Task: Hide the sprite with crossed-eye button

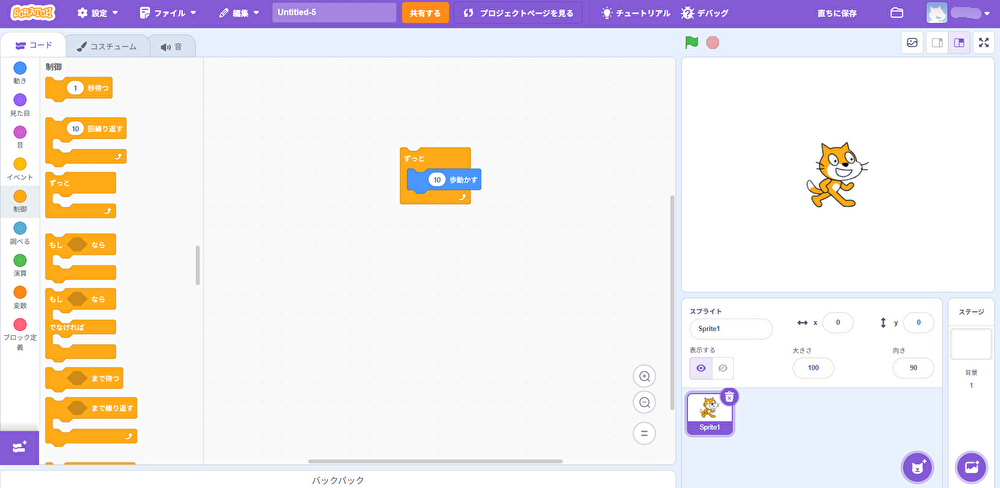Action: (x=723, y=368)
